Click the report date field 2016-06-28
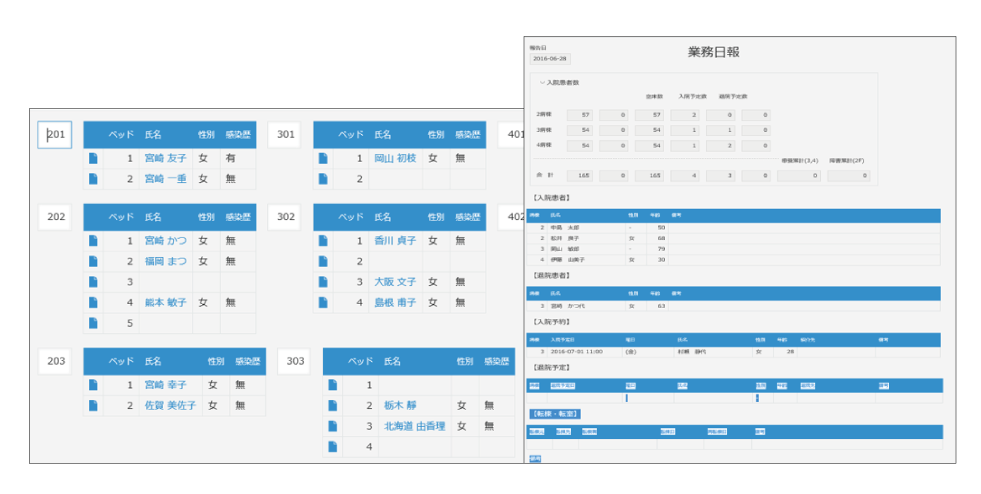This screenshot has width=981, height=494. [x=550, y=59]
